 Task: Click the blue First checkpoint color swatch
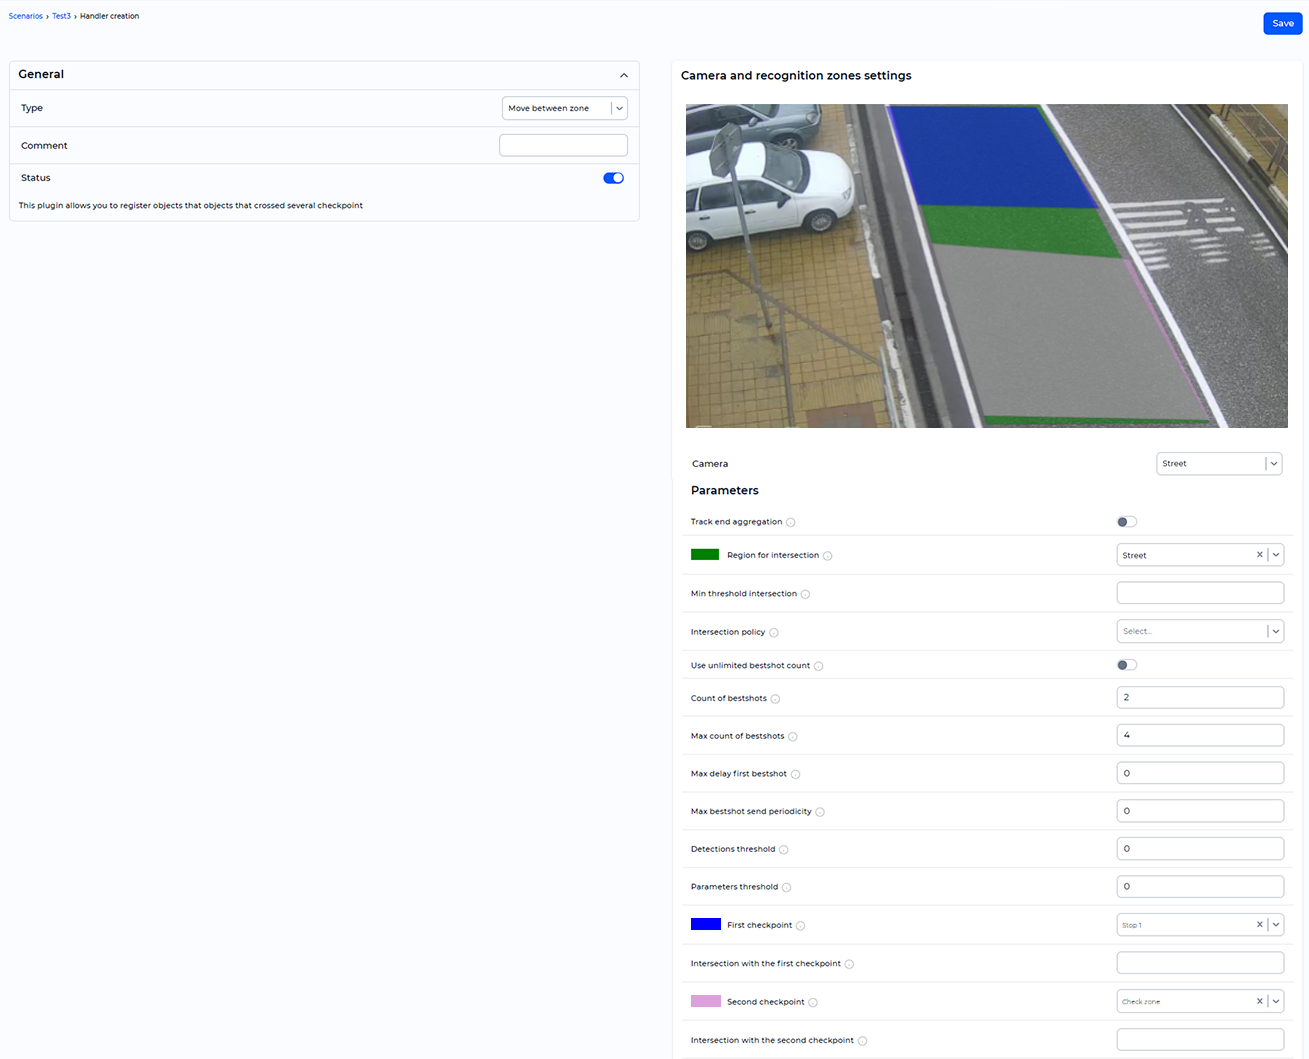(705, 924)
